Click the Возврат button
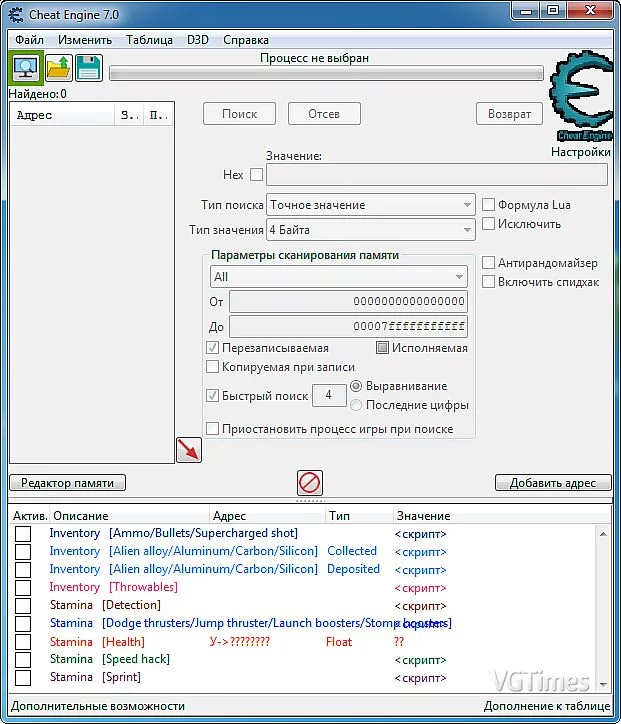 coord(509,114)
